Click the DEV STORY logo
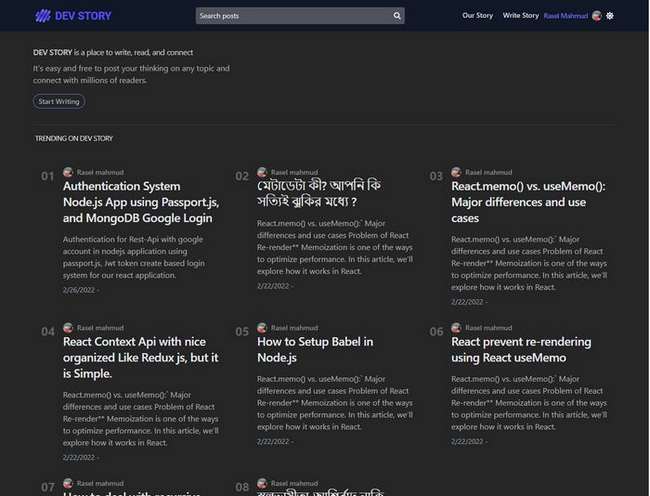 click(73, 16)
